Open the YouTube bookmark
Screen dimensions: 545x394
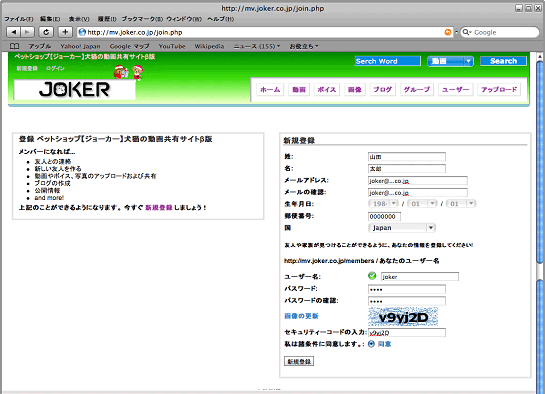pos(172,46)
